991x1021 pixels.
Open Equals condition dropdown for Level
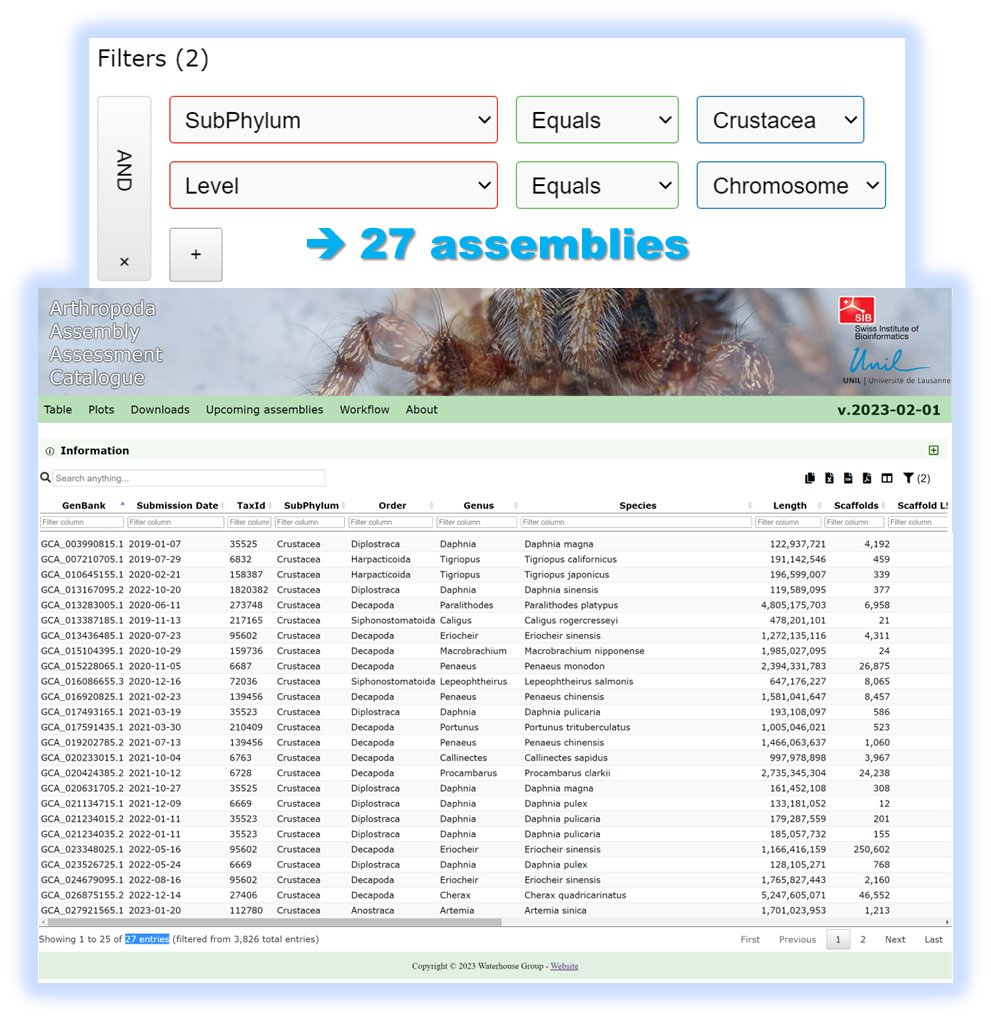(x=597, y=186)
